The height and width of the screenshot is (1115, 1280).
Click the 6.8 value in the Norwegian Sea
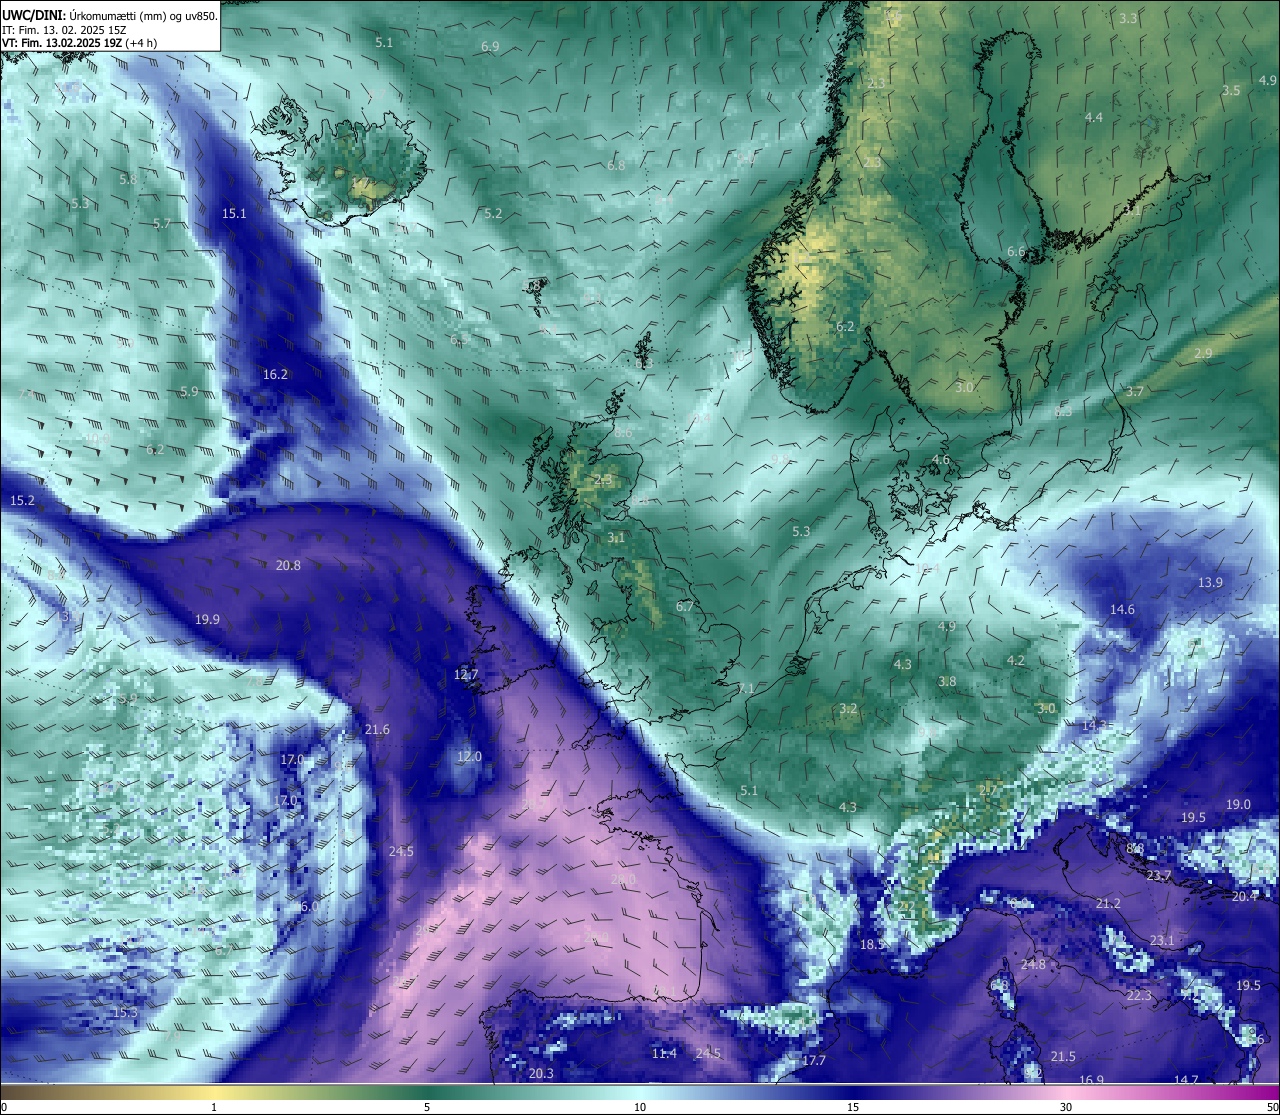(616, 165)
